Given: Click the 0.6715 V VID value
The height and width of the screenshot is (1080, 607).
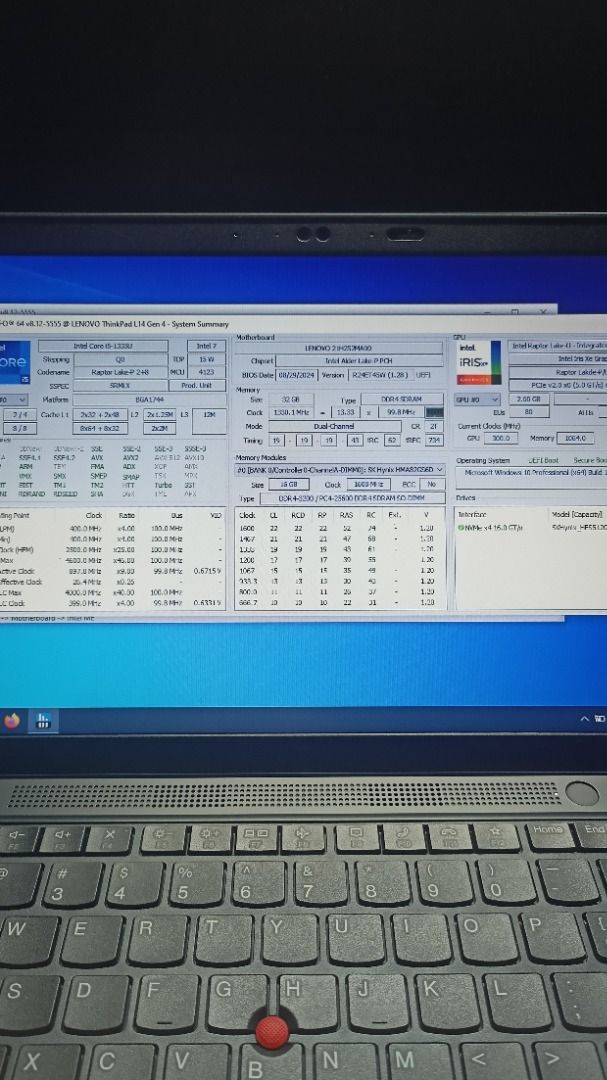Looking at the screenshot, I should (207, 571).
